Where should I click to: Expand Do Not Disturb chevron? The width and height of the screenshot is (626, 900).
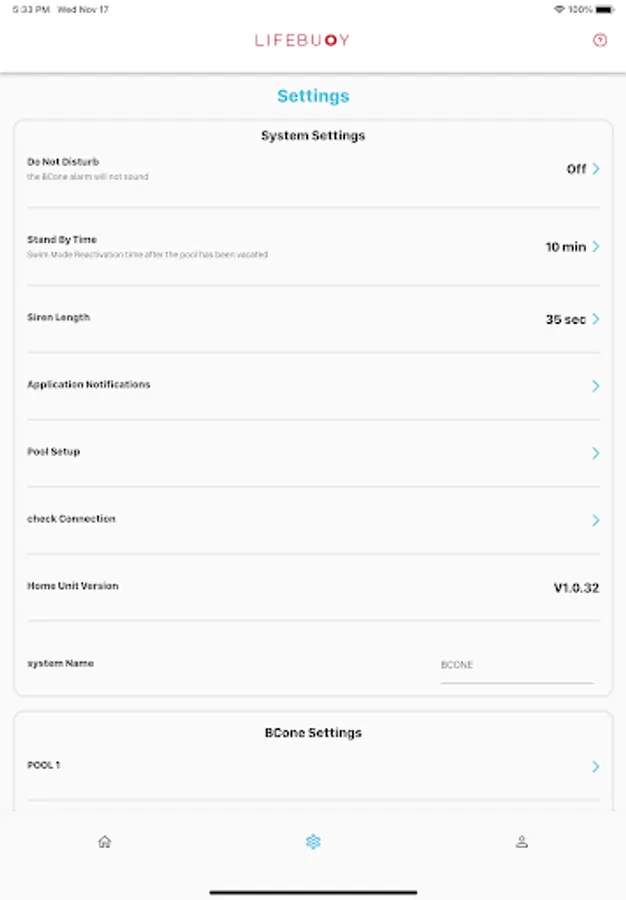tap(596, 169)
